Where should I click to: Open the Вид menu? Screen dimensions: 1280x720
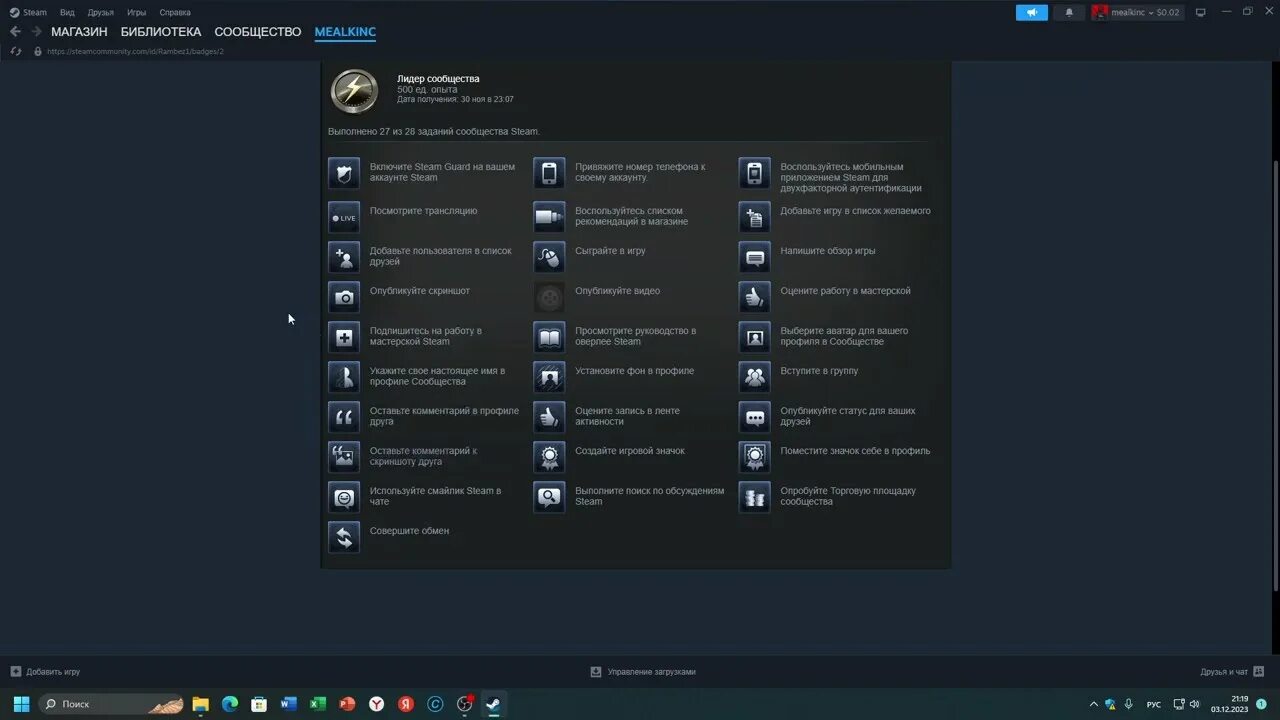(67, 13)
